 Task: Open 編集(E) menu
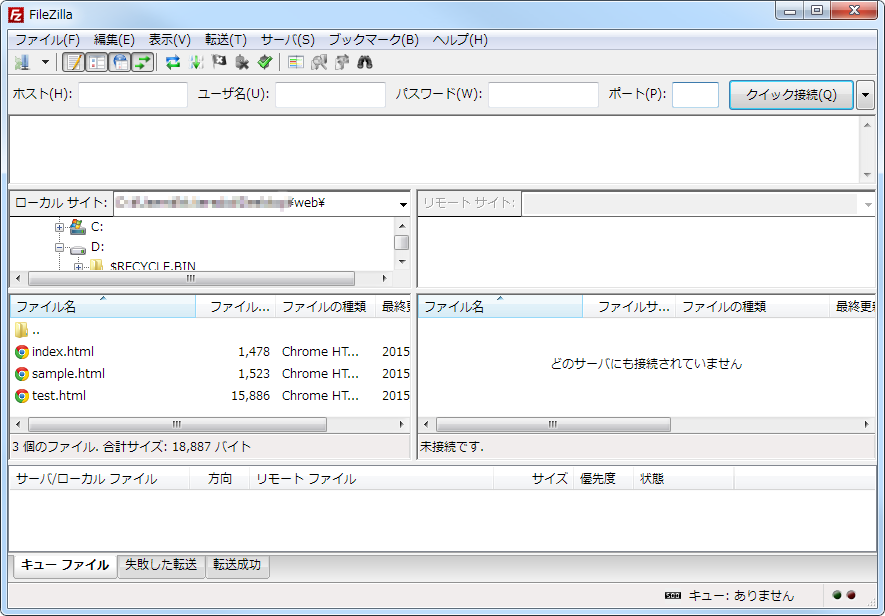tap(114, 40)
